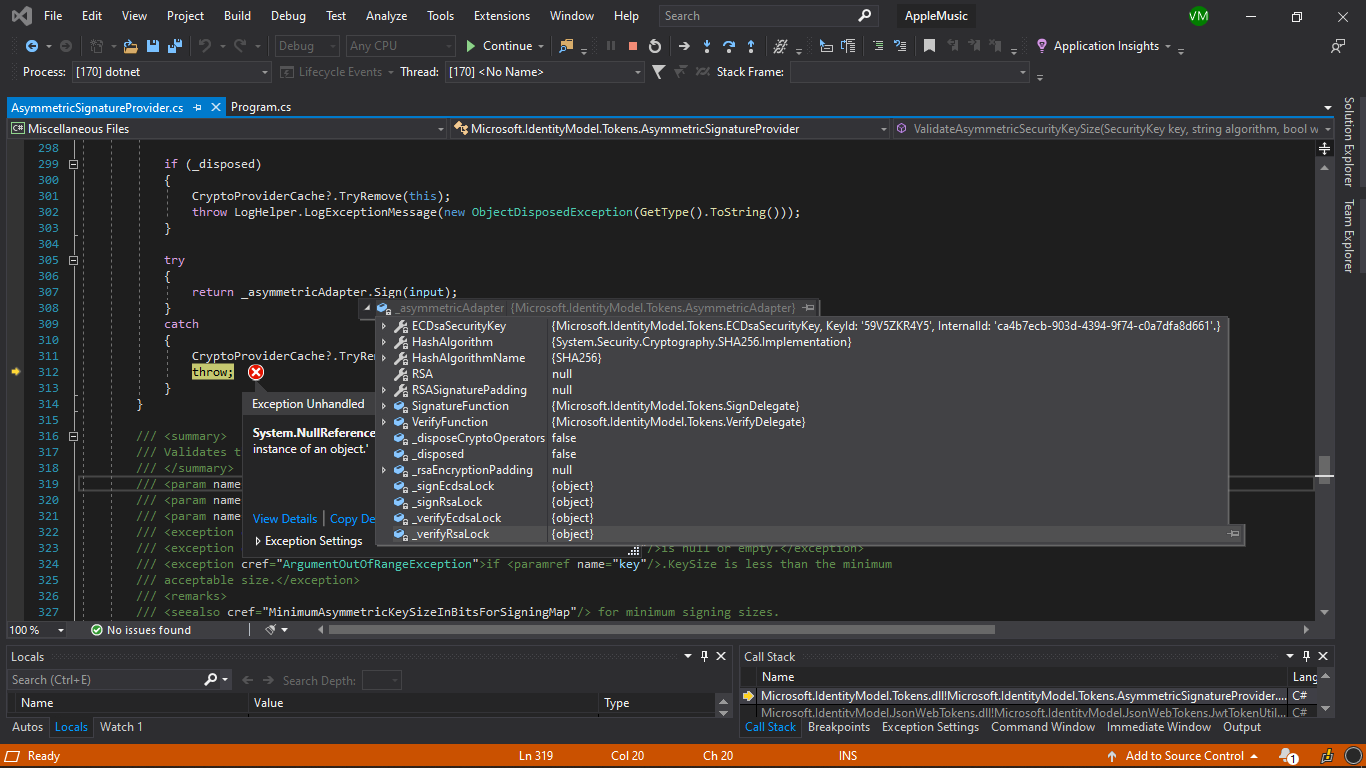Restart the debug session with circular arrow icon
This screenshot has width=1366, height=768.
[656, 46]
